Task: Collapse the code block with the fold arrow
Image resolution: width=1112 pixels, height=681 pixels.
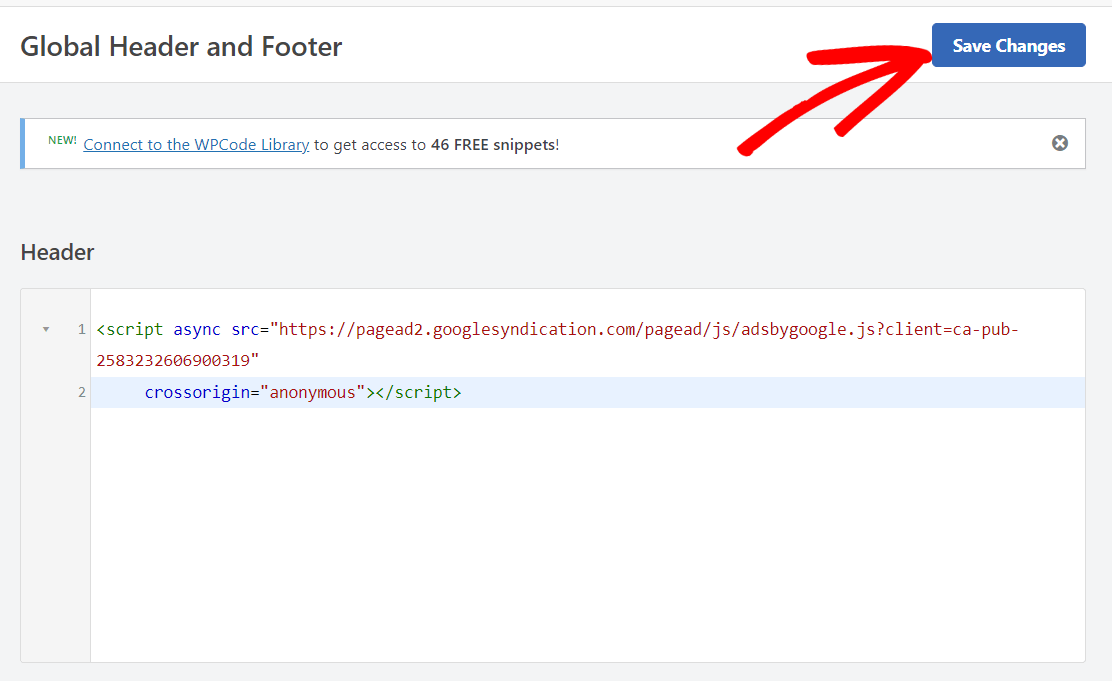Action: coord(45,327)
